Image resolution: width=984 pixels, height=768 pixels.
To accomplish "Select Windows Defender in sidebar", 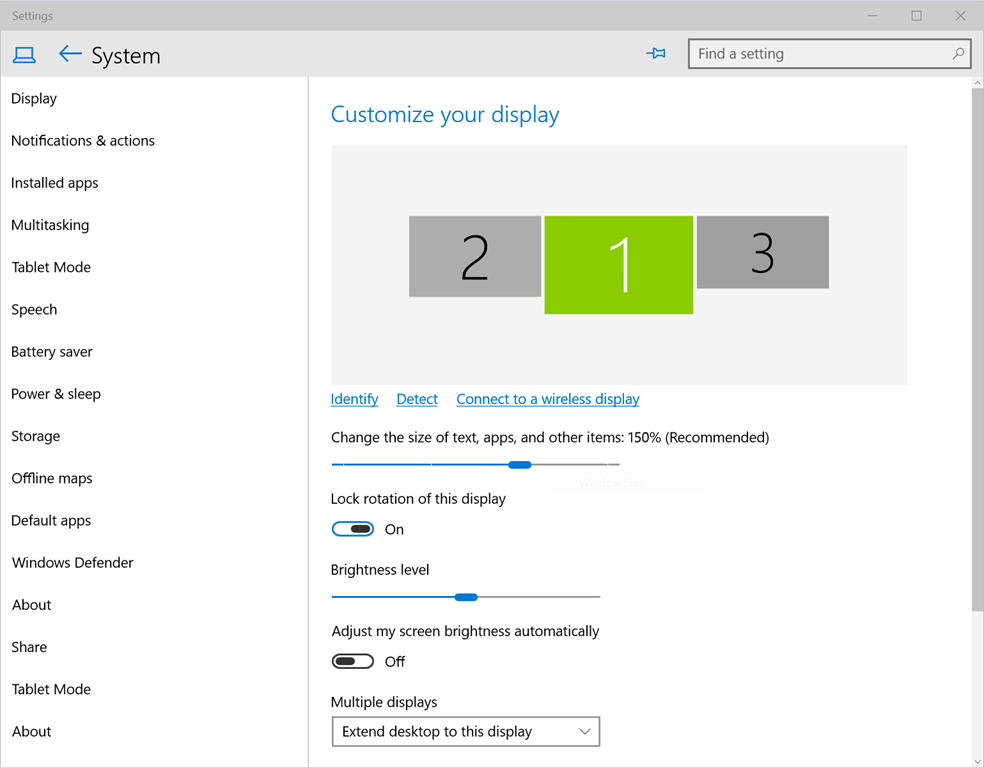I will 72,563.
